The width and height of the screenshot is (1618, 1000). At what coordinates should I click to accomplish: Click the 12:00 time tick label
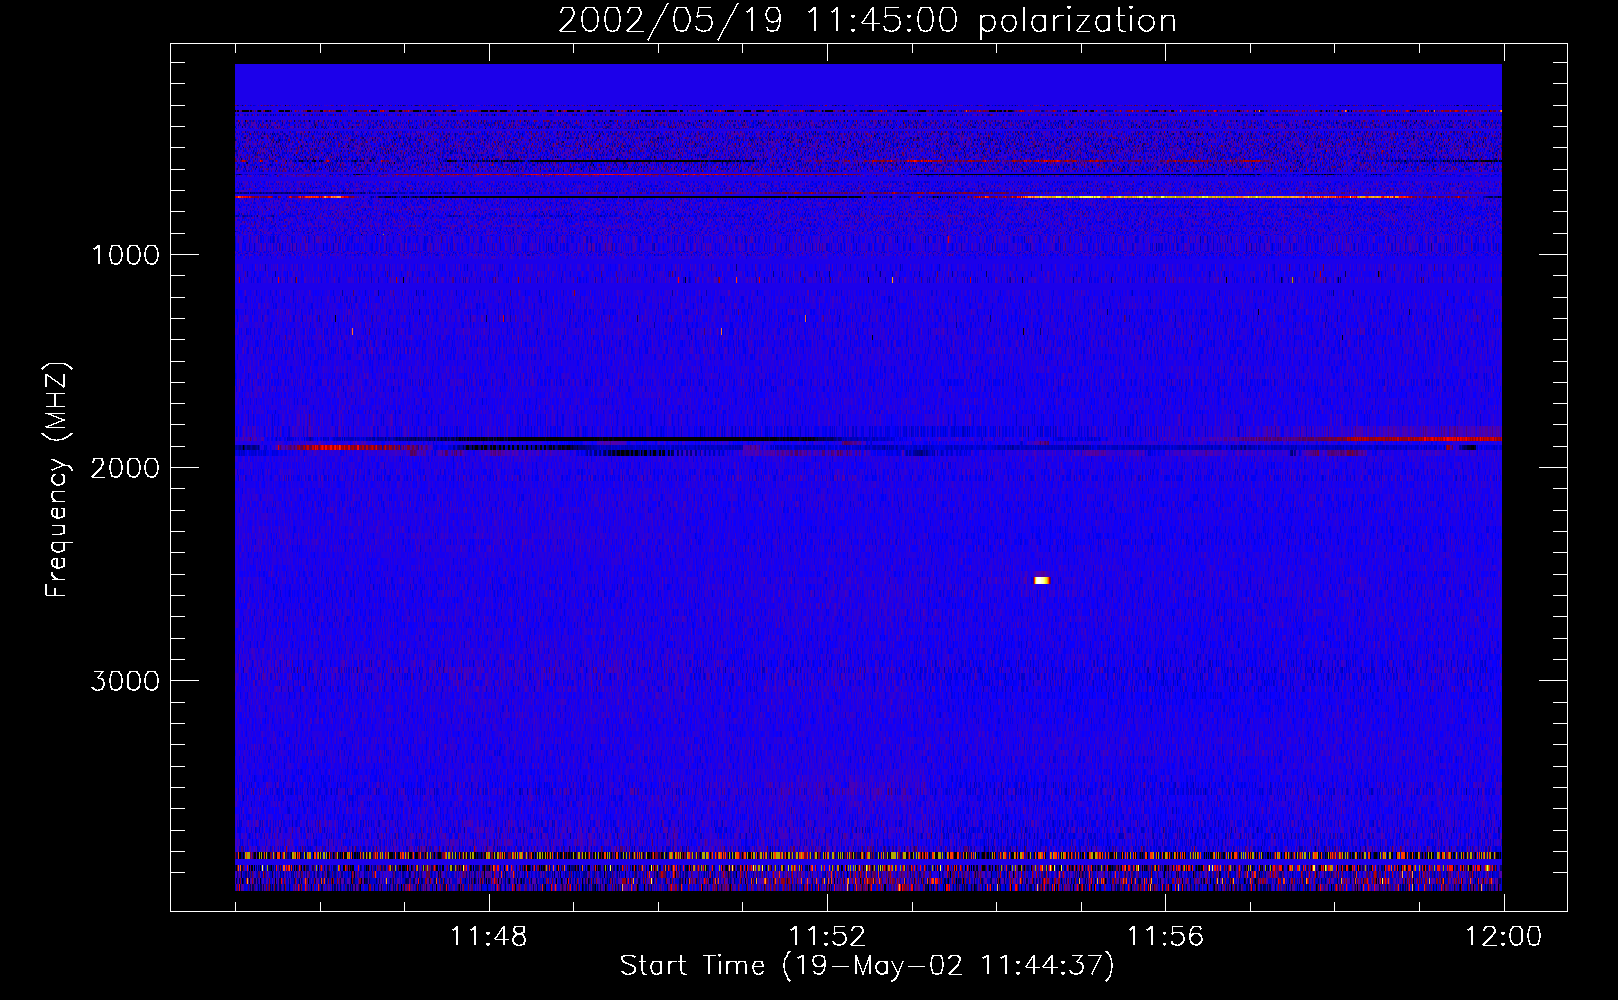tap(1503, 937)
